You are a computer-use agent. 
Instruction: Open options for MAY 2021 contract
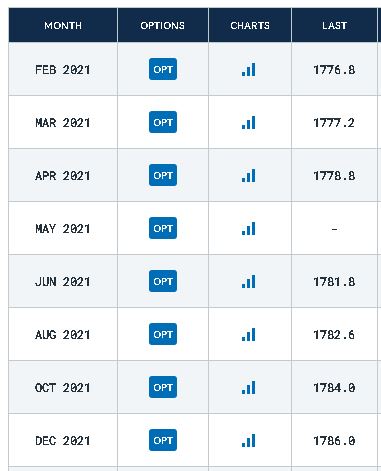coord(163,228)
